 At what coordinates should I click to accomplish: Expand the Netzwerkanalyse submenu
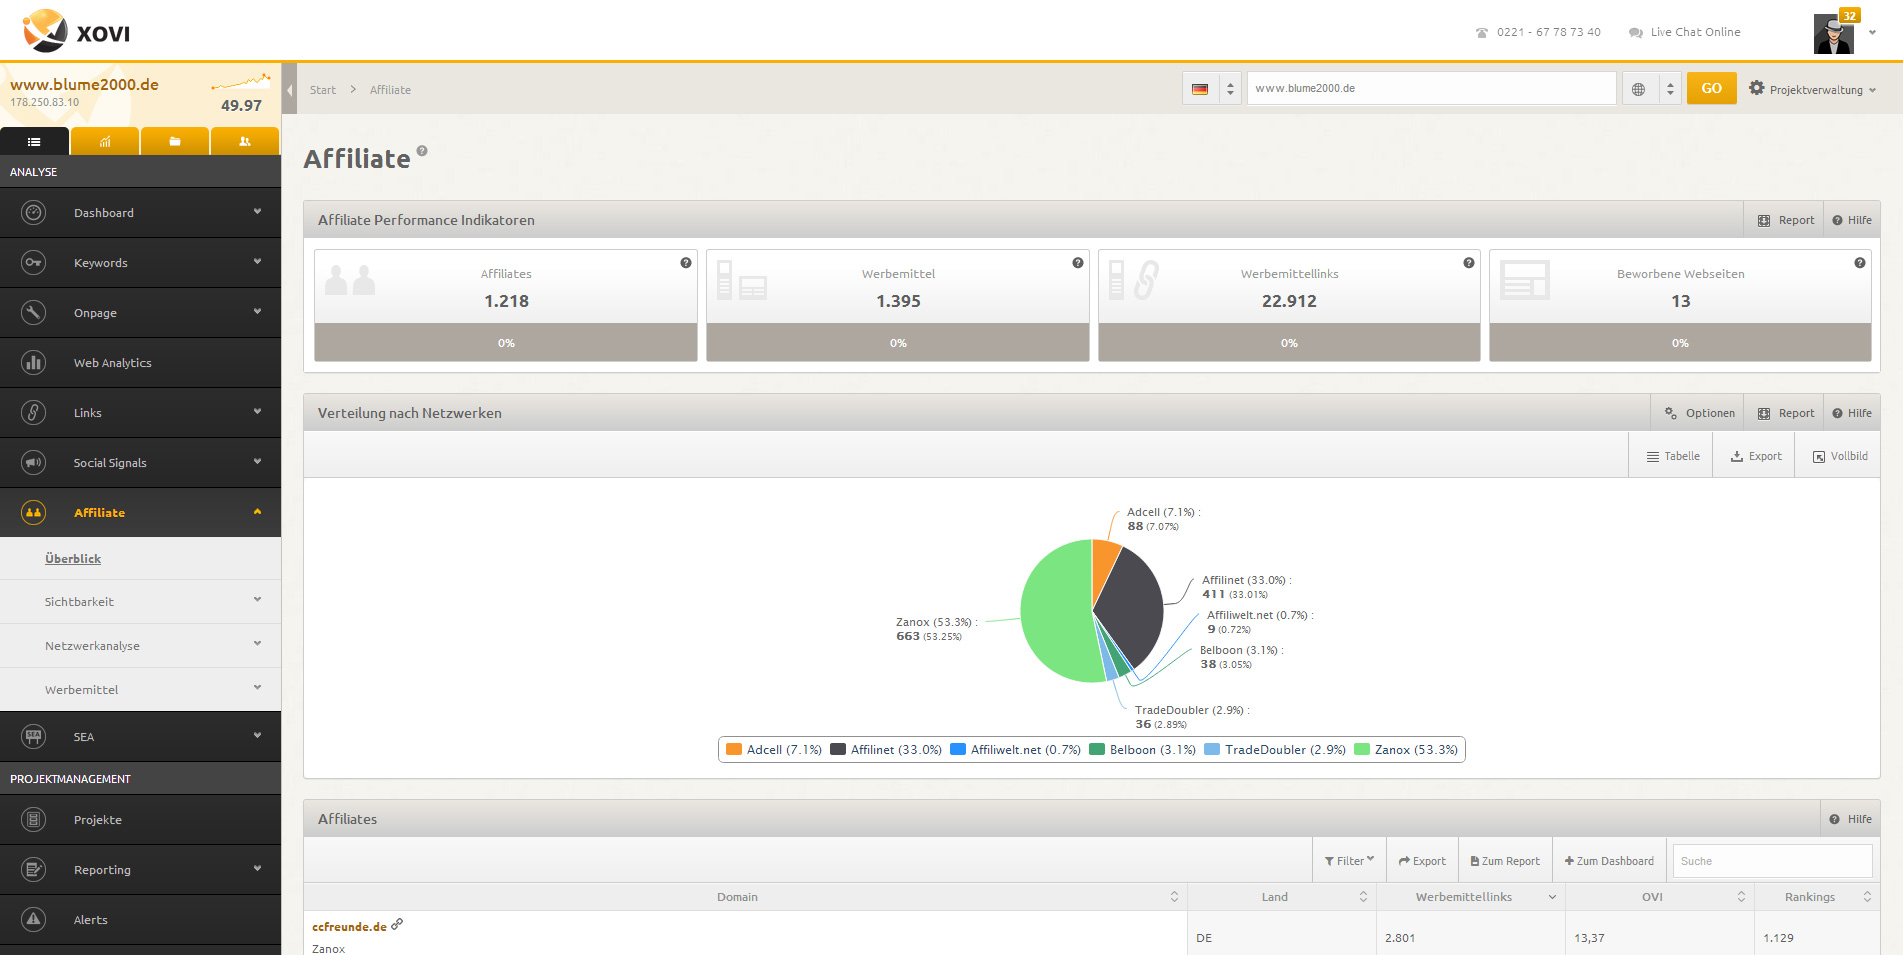tap(140, 646)
